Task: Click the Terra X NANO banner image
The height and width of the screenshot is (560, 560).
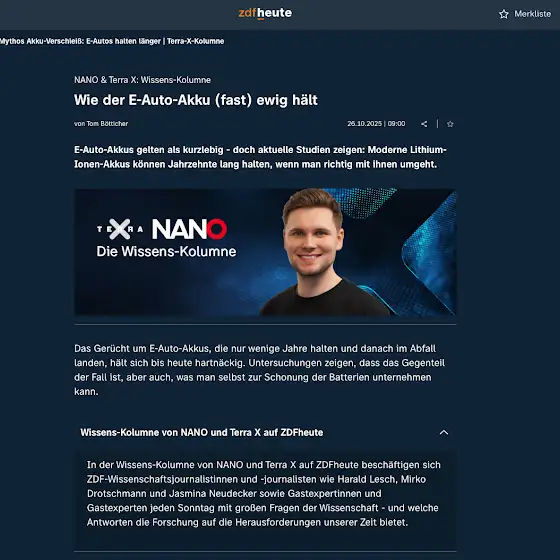Action: pos(265,252)
